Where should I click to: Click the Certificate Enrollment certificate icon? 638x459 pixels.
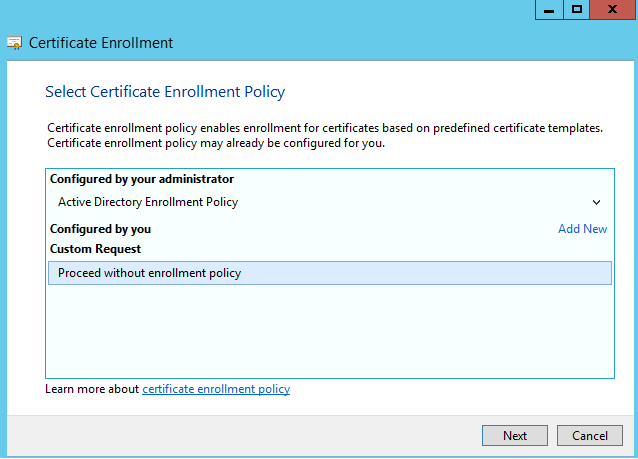(x=15, y=43)
